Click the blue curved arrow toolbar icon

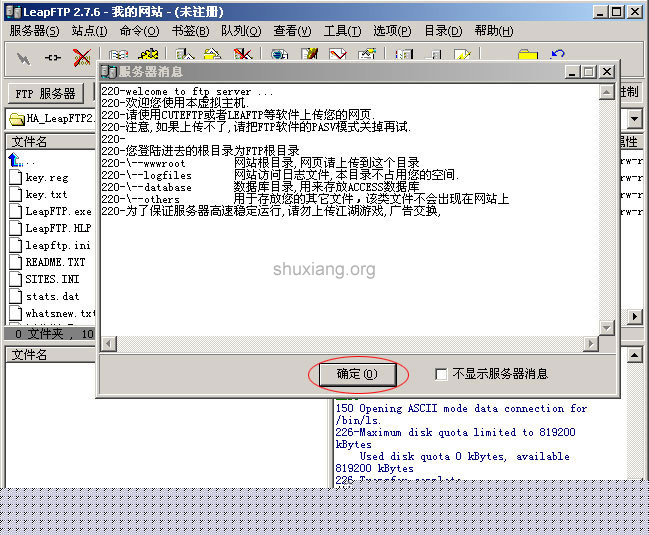pos(558,54)
